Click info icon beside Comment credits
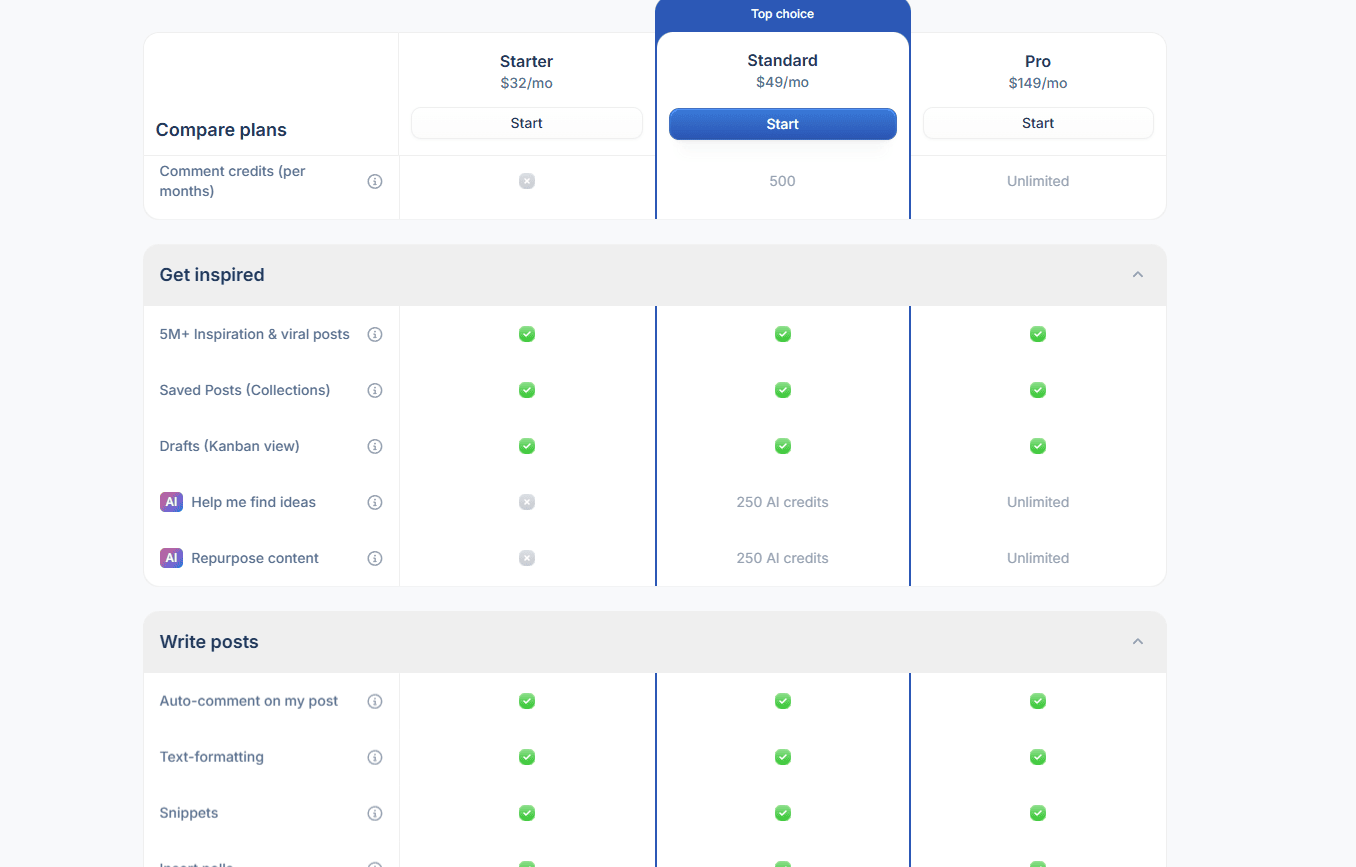Image resolution: width=1356 pixels, height=867 pixels. point(375,181)
